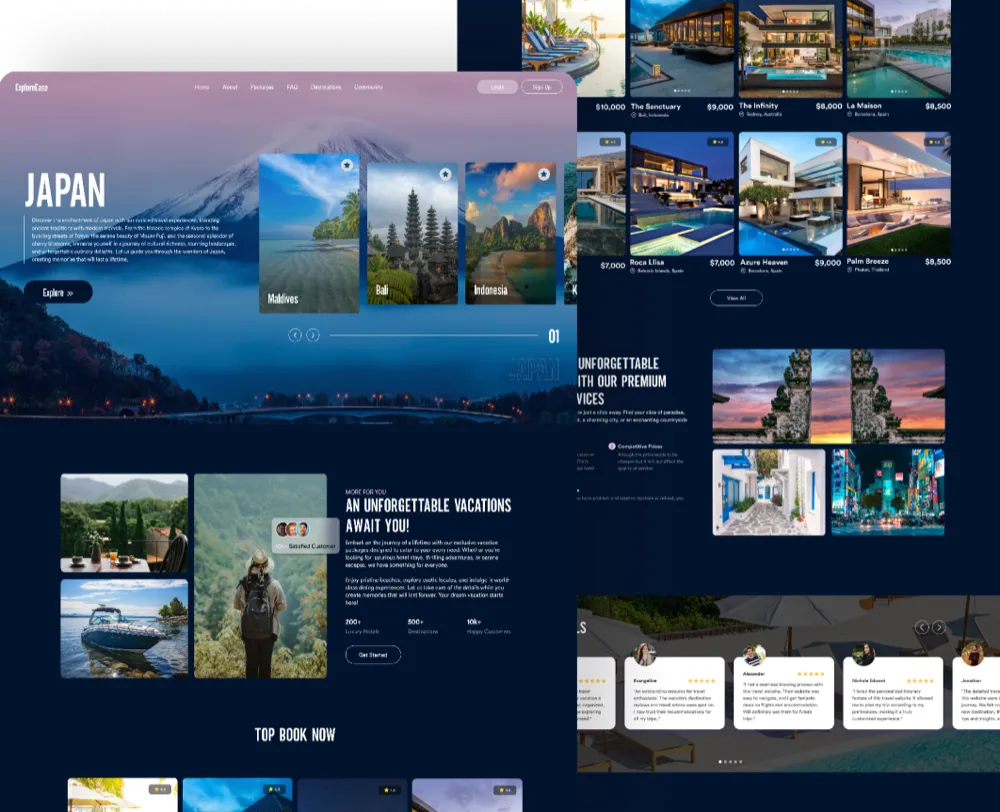Click location pin under Palm Breeze
This screenshot has width=1000, height=812.
pos(850,270)
